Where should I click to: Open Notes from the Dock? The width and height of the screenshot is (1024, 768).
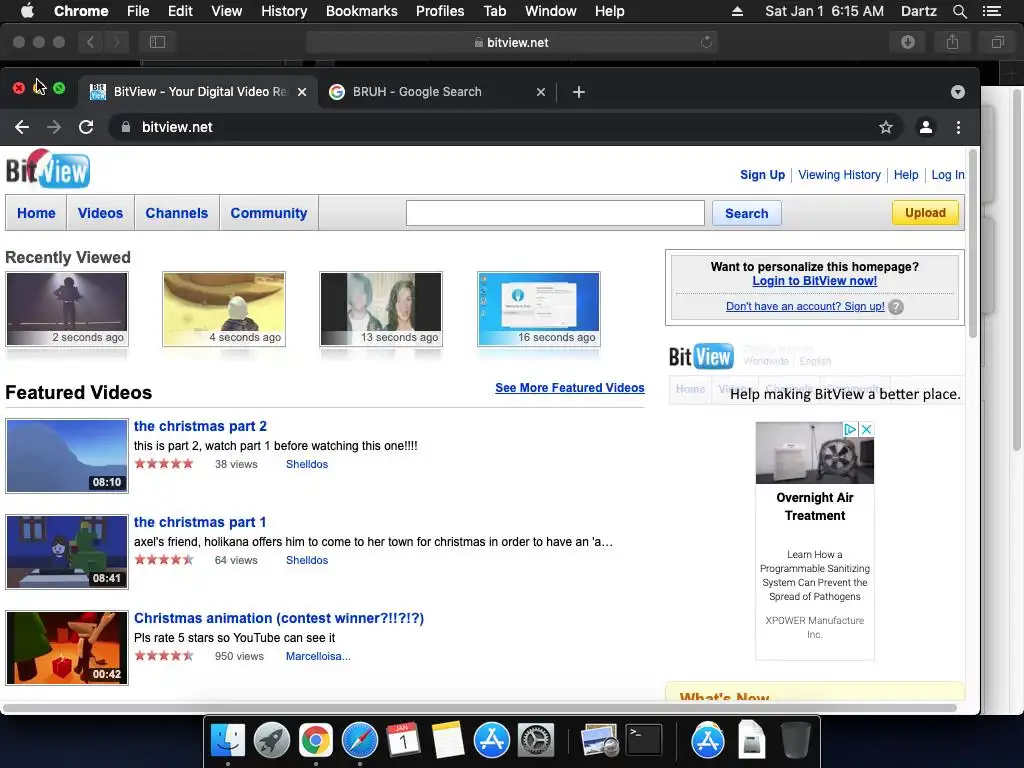tap(447, 741)
